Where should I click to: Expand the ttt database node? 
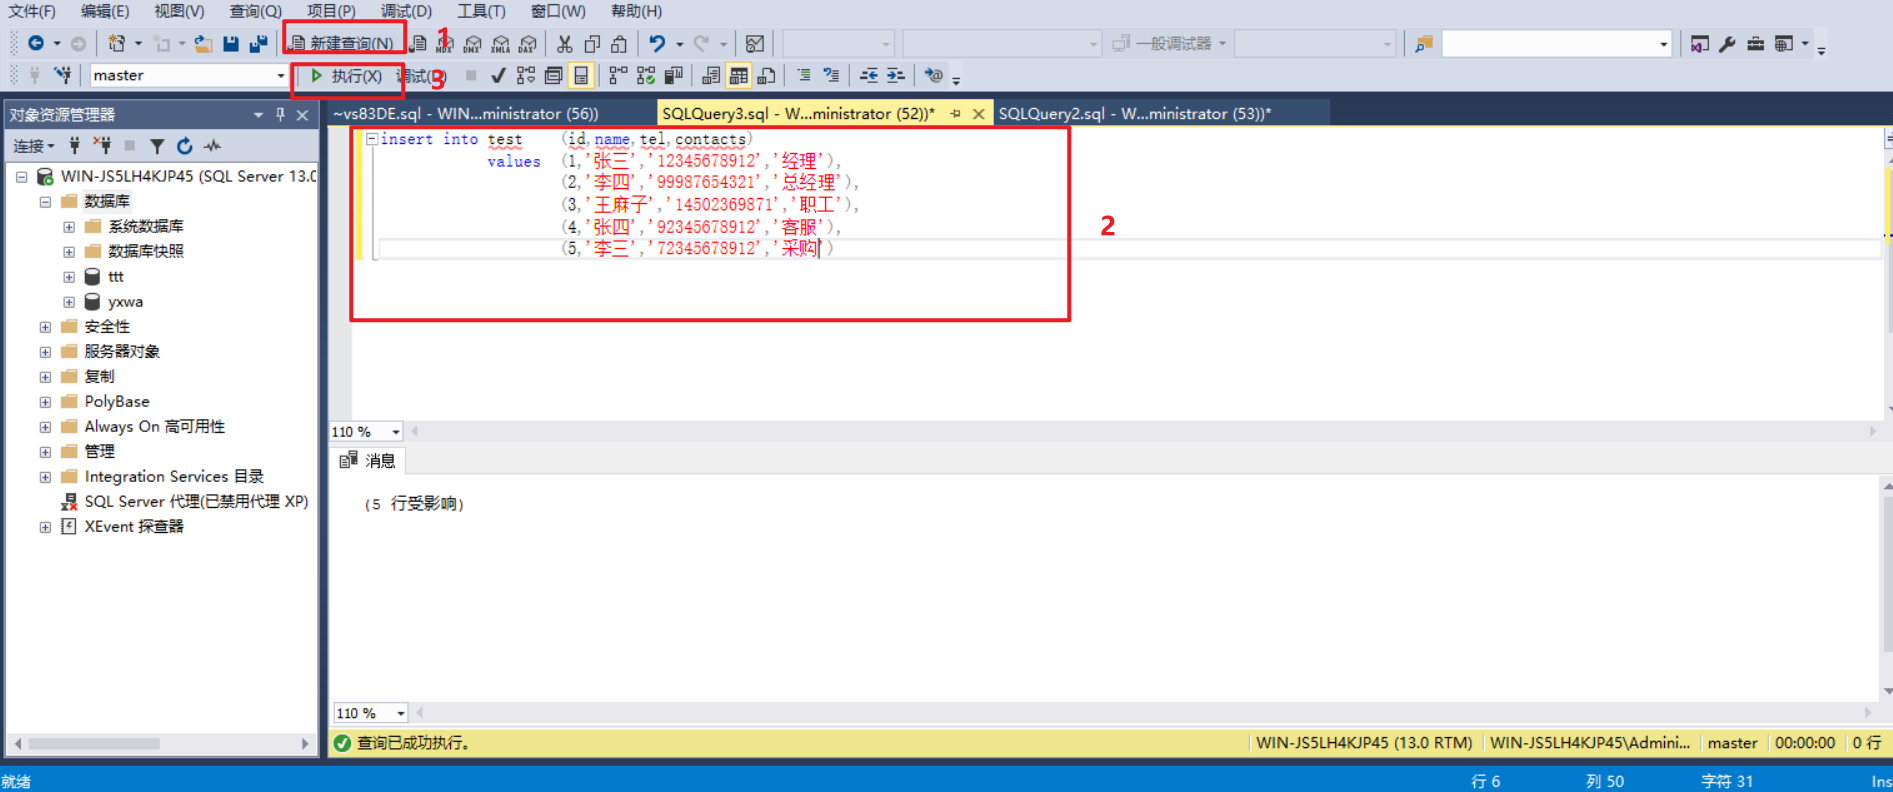point(69,277)
